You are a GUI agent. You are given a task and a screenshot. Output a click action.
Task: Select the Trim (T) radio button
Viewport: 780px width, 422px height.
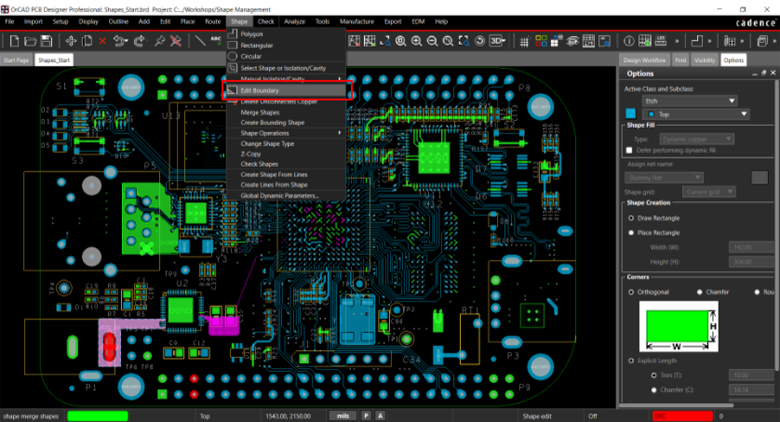654,375
